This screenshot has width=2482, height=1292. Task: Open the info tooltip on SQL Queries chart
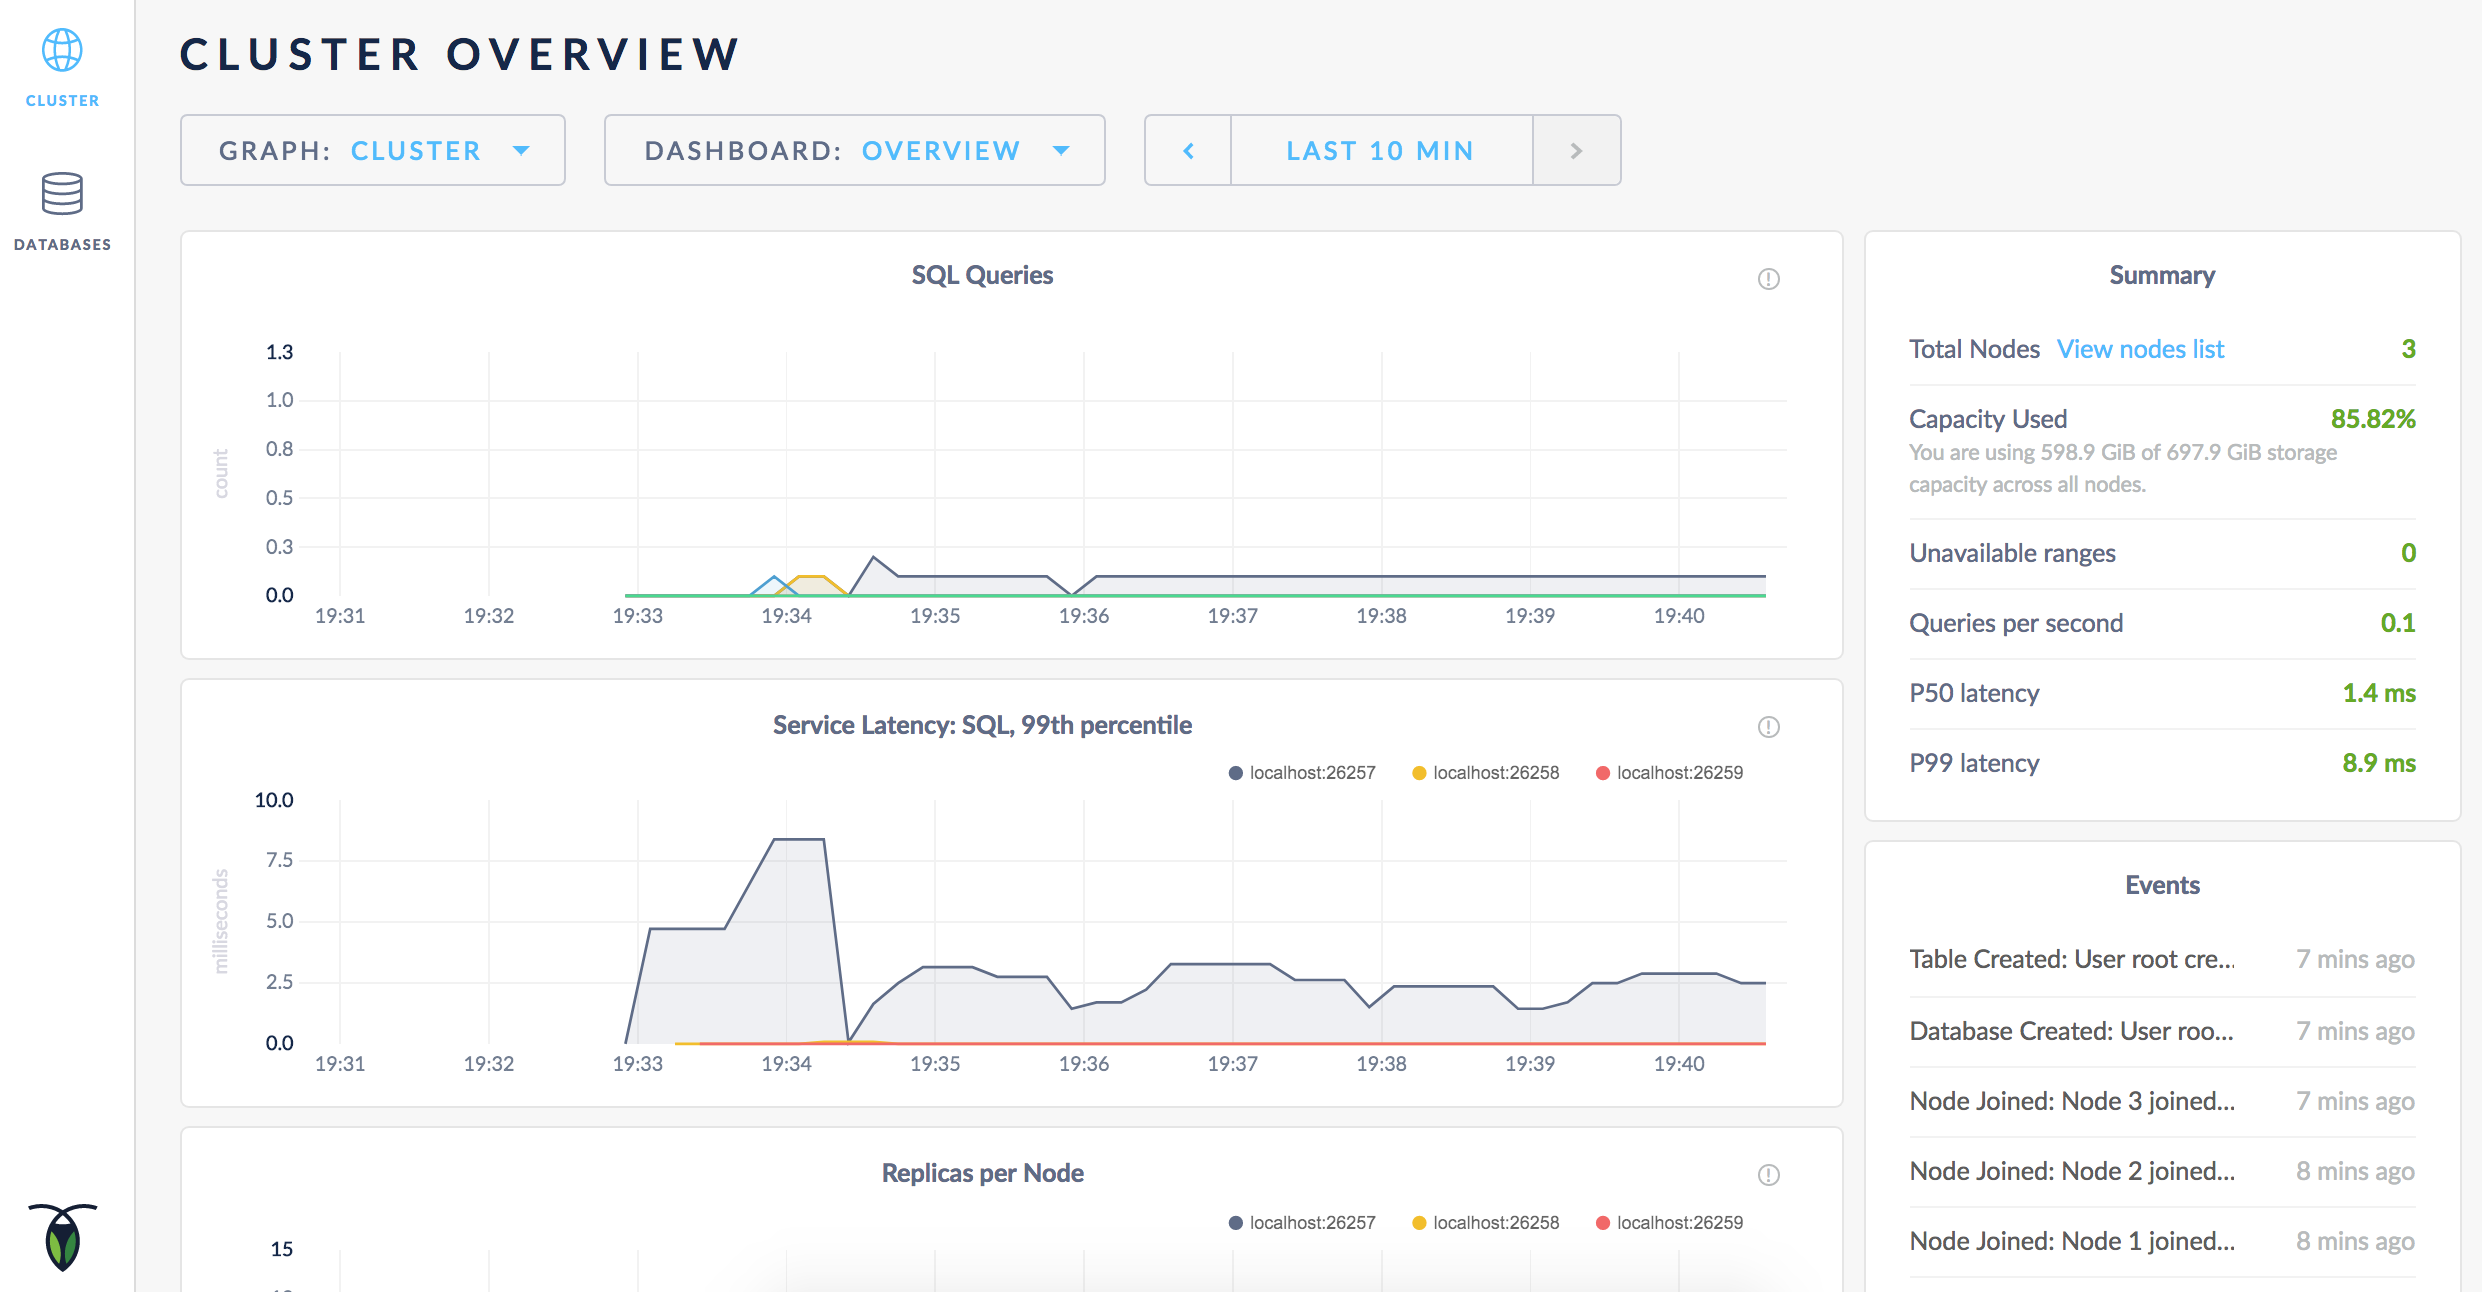coord(1768,280)
